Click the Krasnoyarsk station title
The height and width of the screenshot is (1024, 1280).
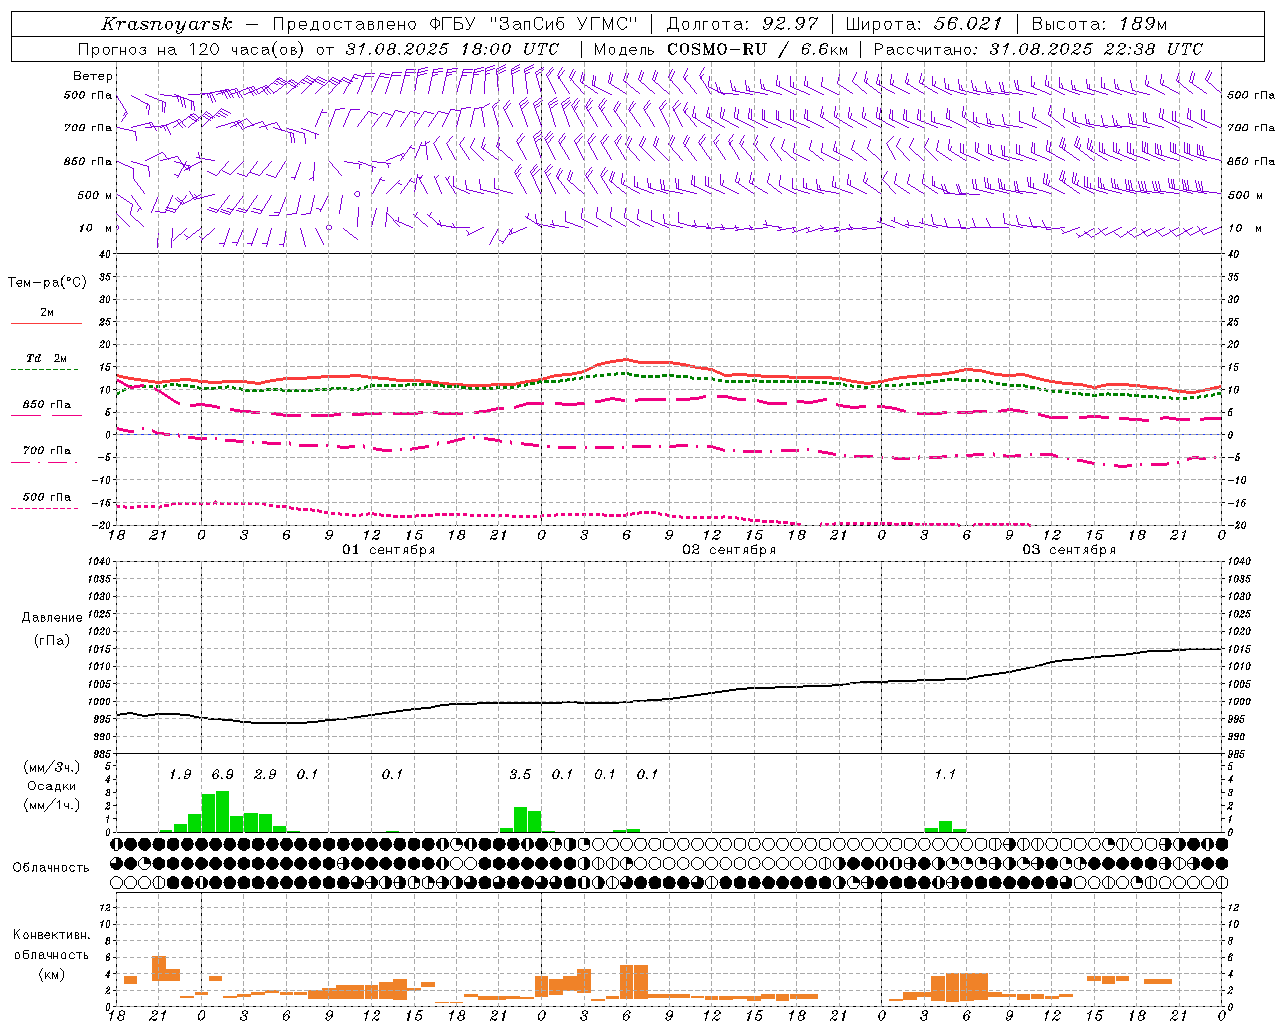[167, 24]
